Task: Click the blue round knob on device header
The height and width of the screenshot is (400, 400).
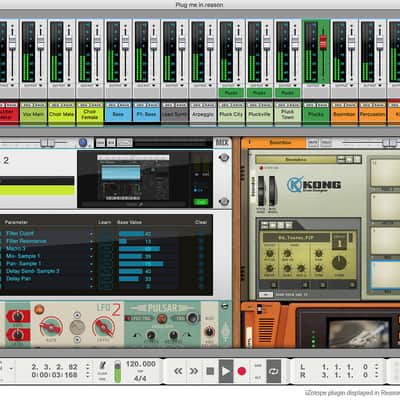Action: 83,143
